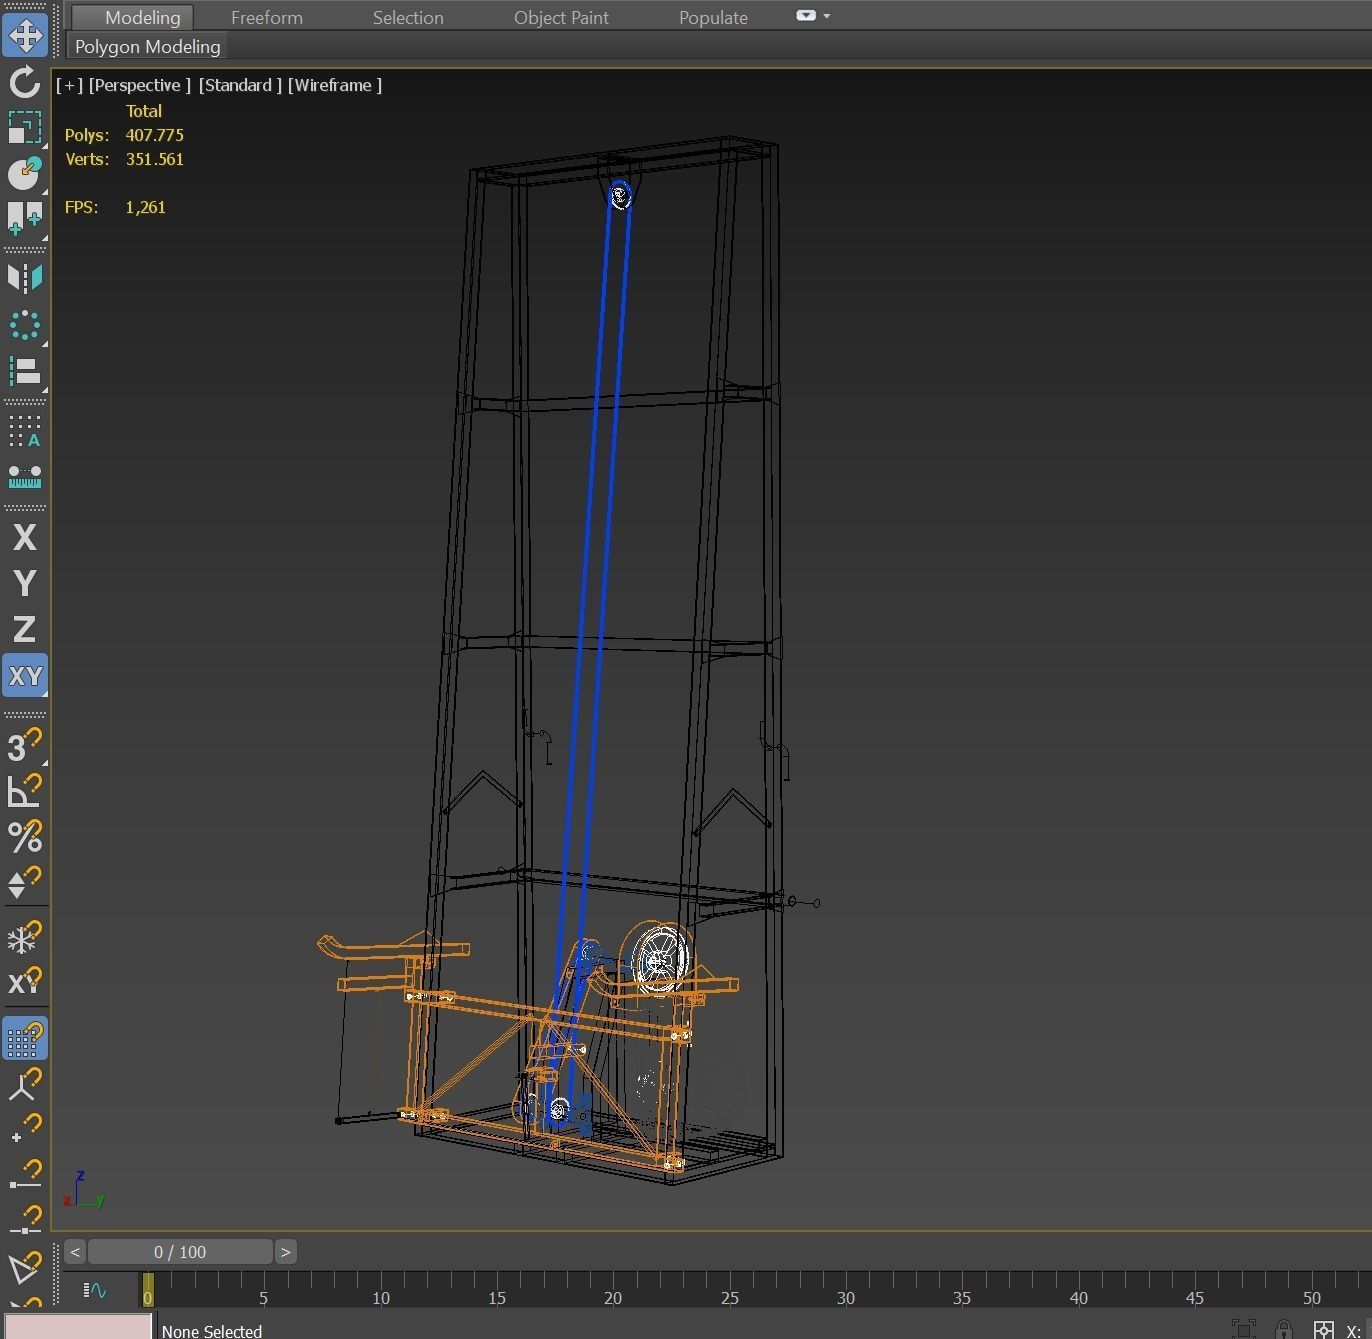Toggle Percent Snap
Viewport: 1372px width, 1339px height.
click(x=25, y=836)
